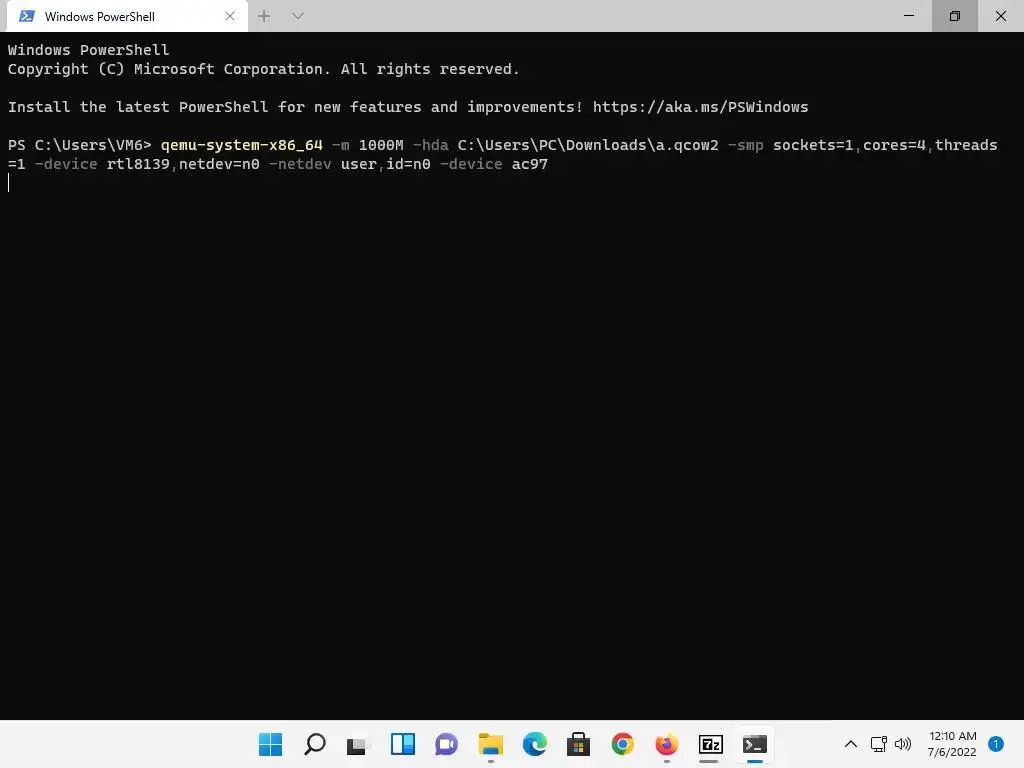Show hidden system tray icons
This screenshot has height=768, width=1024.
pyautogui.click(x=851, y=744)
